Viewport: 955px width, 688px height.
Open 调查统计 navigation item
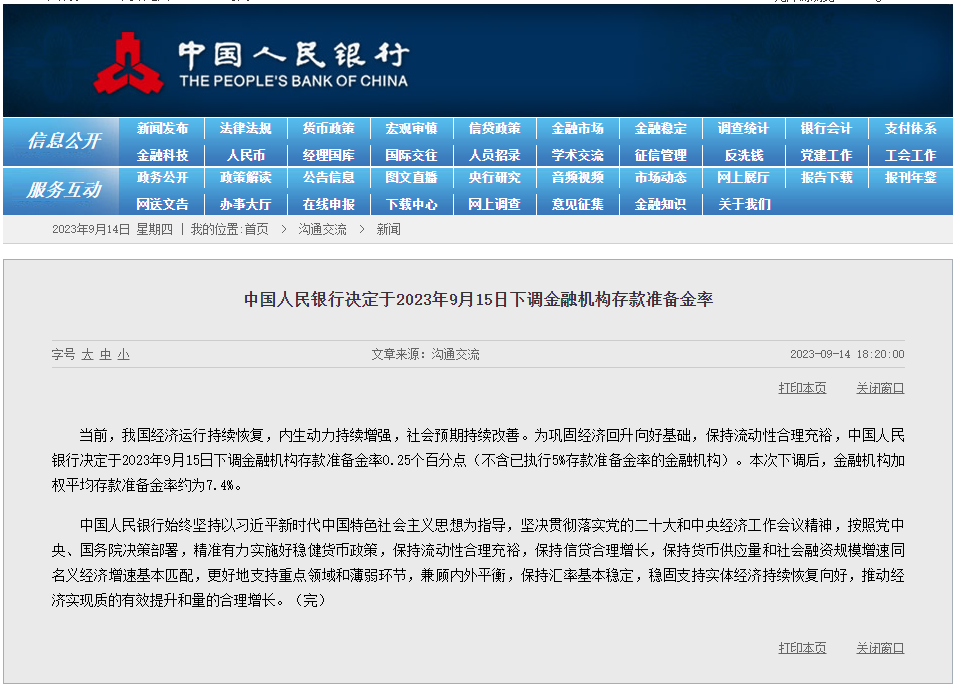tap(743, 128)
